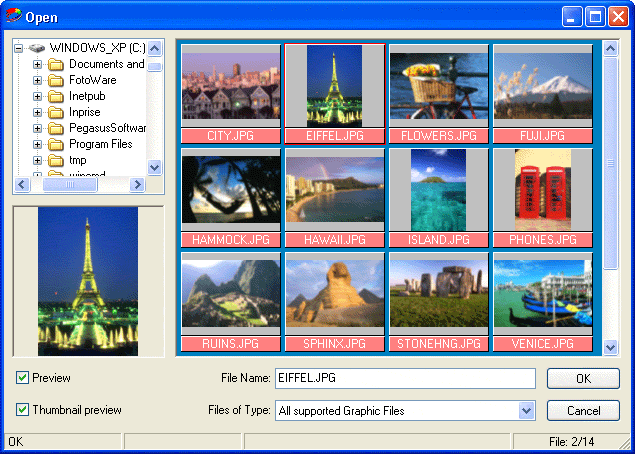Click in the File Name input field

405,378
